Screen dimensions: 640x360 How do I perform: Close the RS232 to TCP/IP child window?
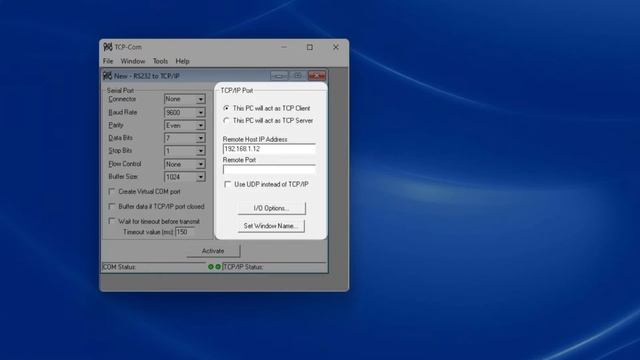point(316,76)
